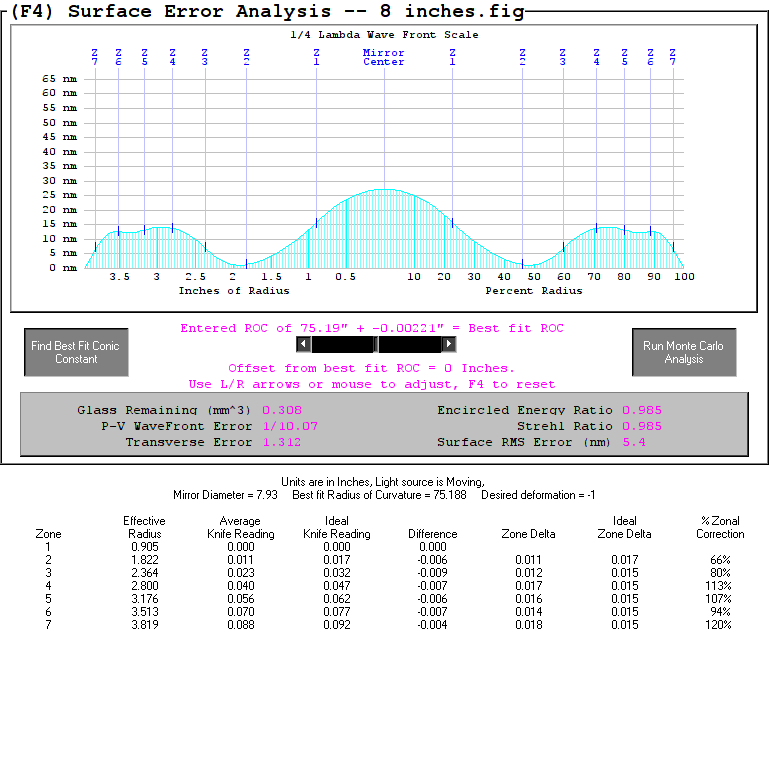Viewport: 769px width, 765px height.
Task: Select Z3 marker on the Percent Radius side
Action: tap(562, 57)
